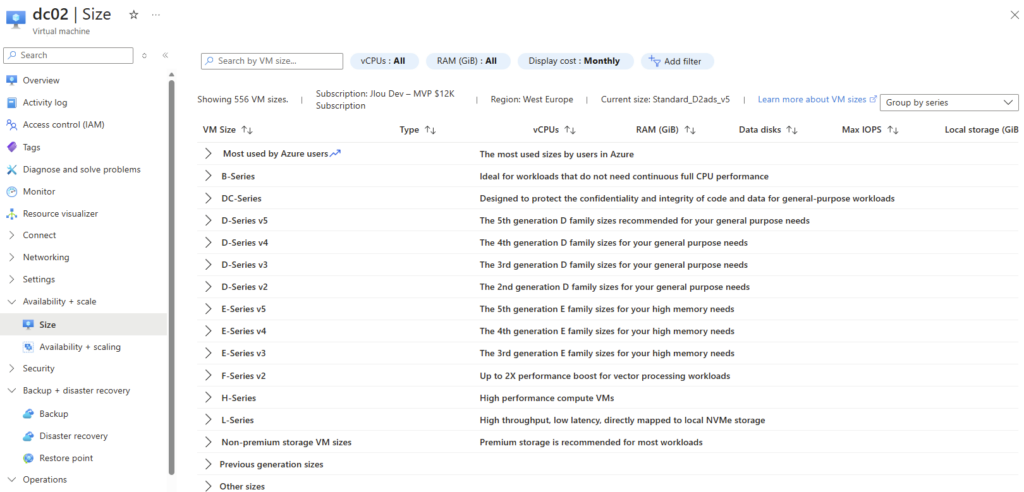The width and height of the screenshot is (1024, 492).
Task: Click the favorite star icon beside dc02 Size
Action: (134, 14)
